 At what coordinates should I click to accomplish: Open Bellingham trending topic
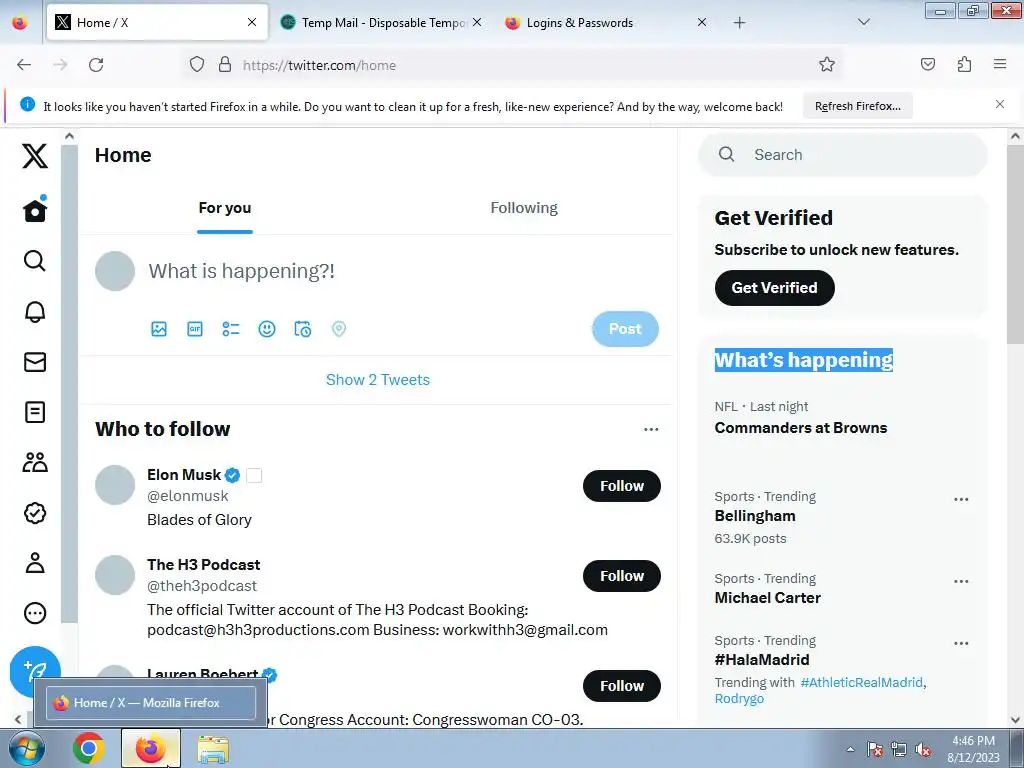755,516
